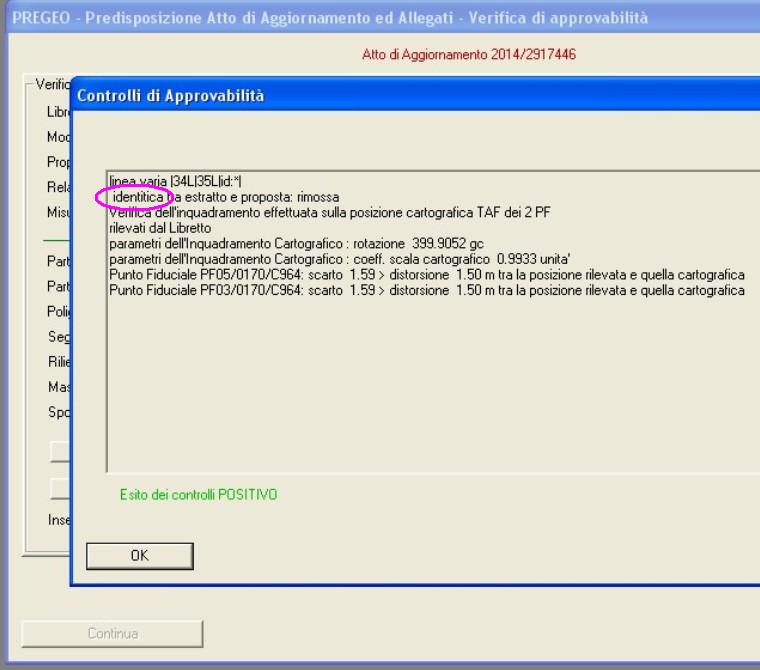The image size is (760, 670).
Task: Click the Punto Fiduciale PF05/0170/C964 line
Action: [x=427, y=274]
